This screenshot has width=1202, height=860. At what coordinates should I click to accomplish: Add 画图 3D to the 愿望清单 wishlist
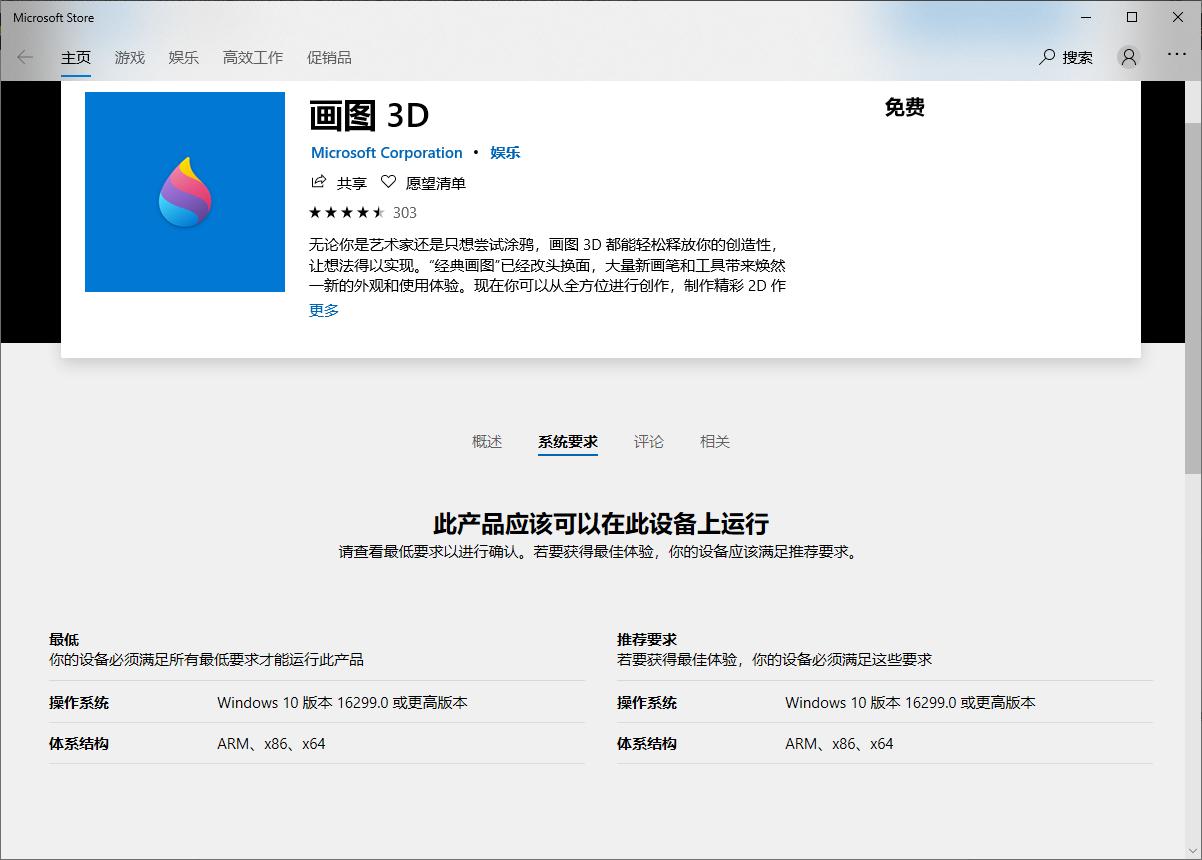coord(424,182)
